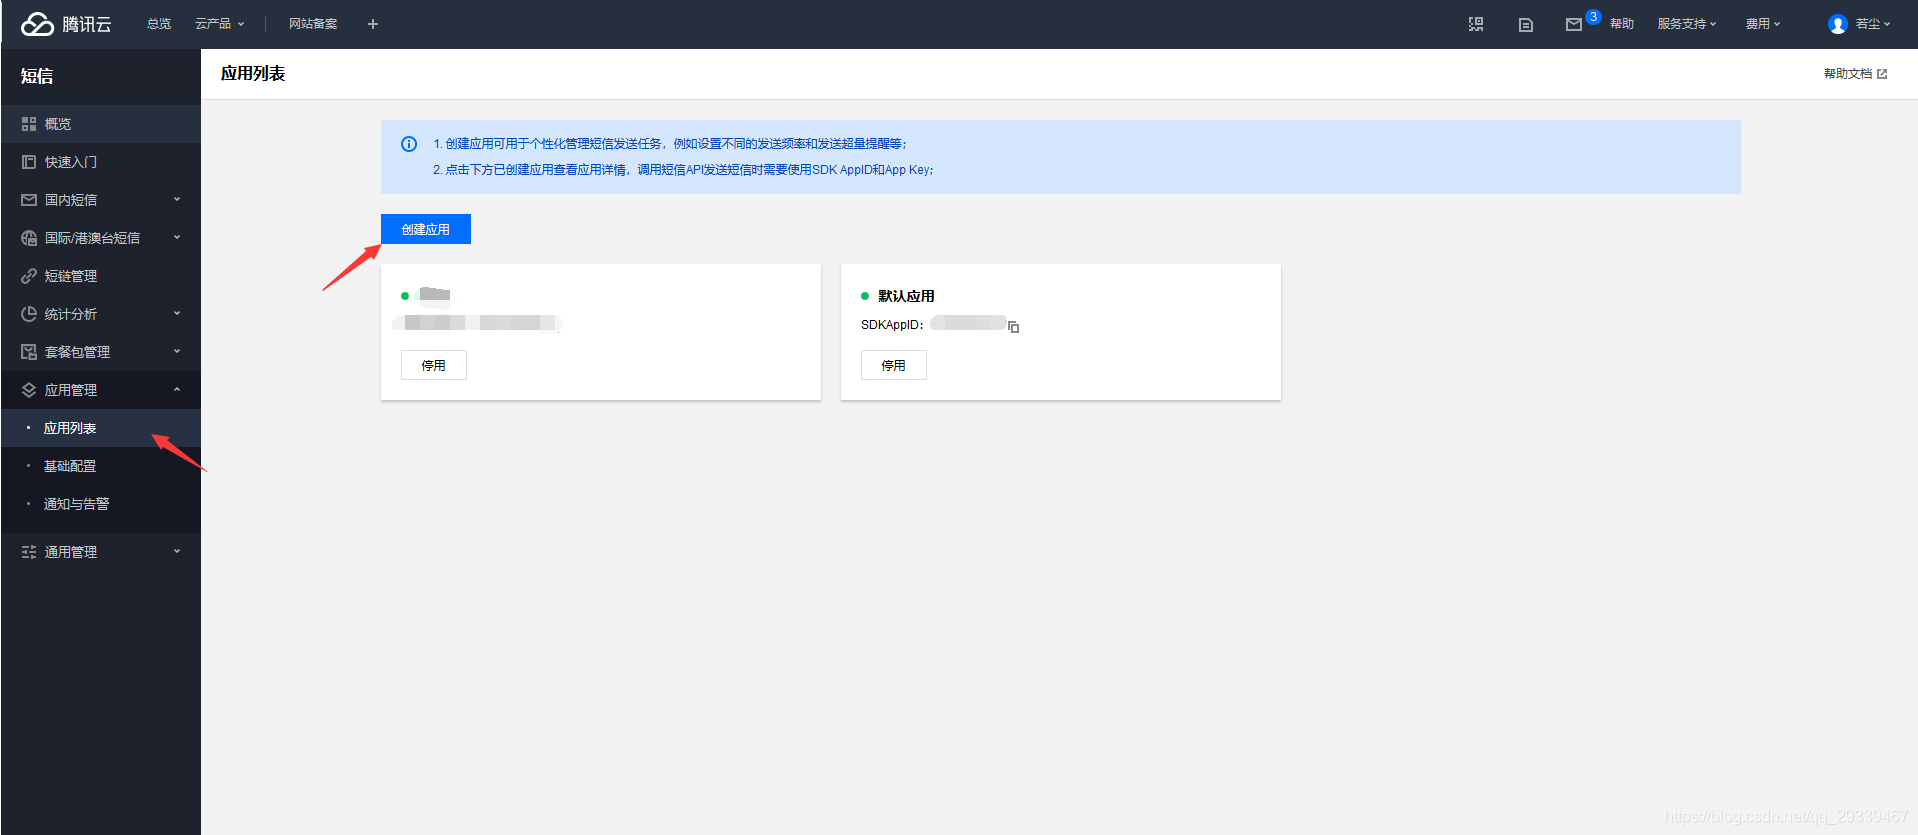Screen dimensions: 1918x835
Task: Click the 短链管理 link icon
Action: [x=29, y=276]
